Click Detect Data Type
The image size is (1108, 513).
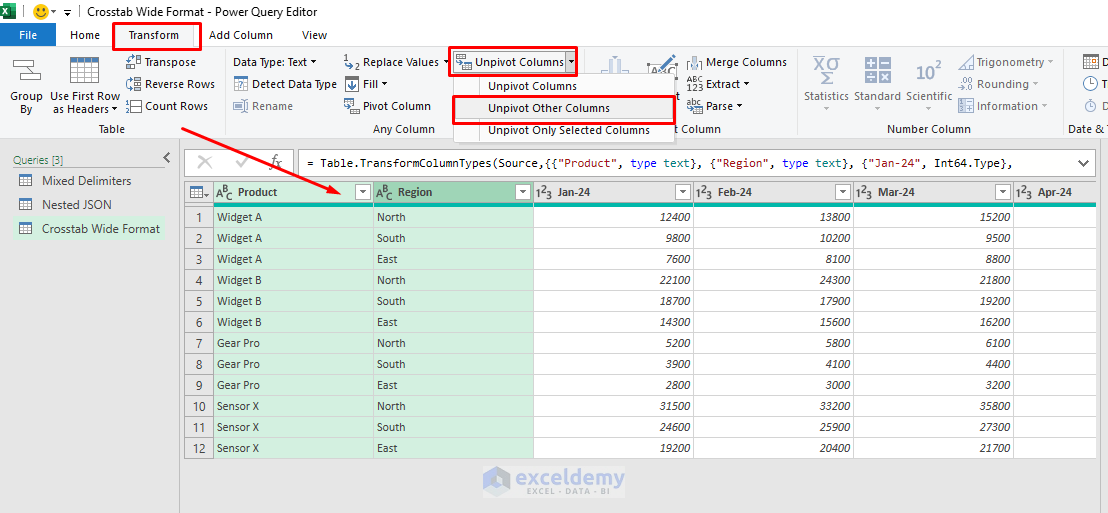[x=285, y=84]
